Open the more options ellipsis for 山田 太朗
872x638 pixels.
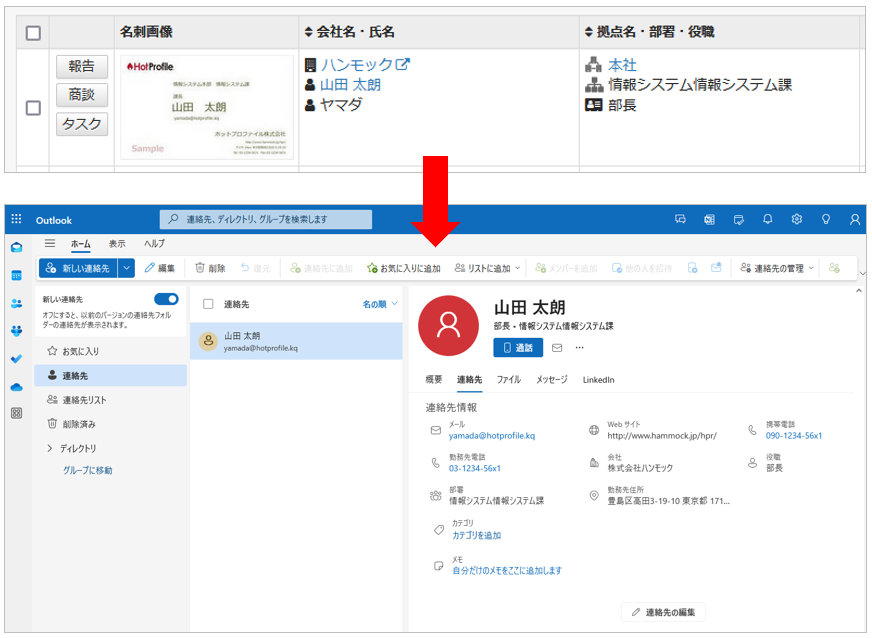[579, 348]
